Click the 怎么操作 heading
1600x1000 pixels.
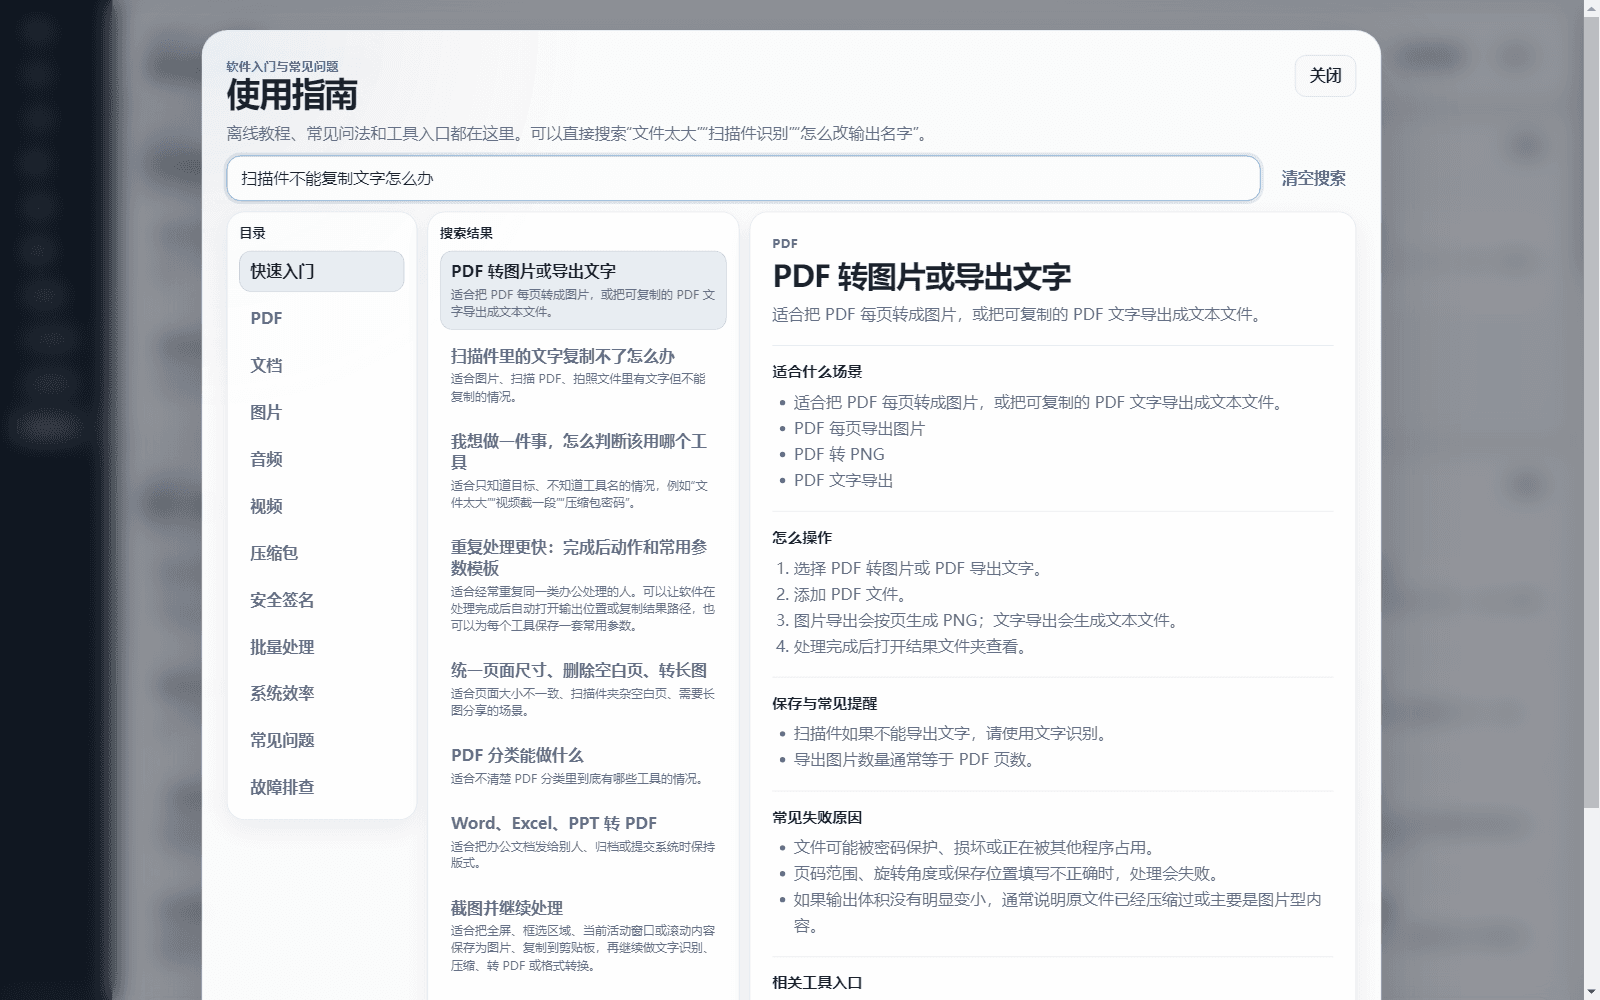(x=802, y=537)
